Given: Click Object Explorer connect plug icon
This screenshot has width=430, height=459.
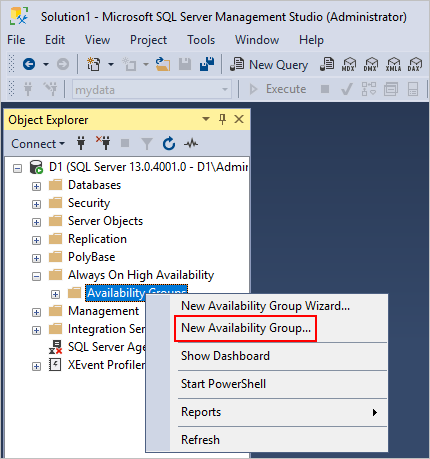Looking at the screenshot, I should click(x=81, y=143).
